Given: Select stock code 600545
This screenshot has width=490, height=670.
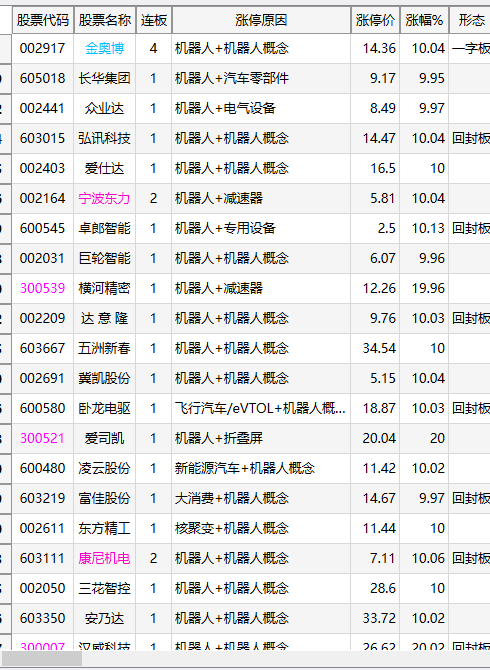Looking at the screenshot, I should [43, 228].
